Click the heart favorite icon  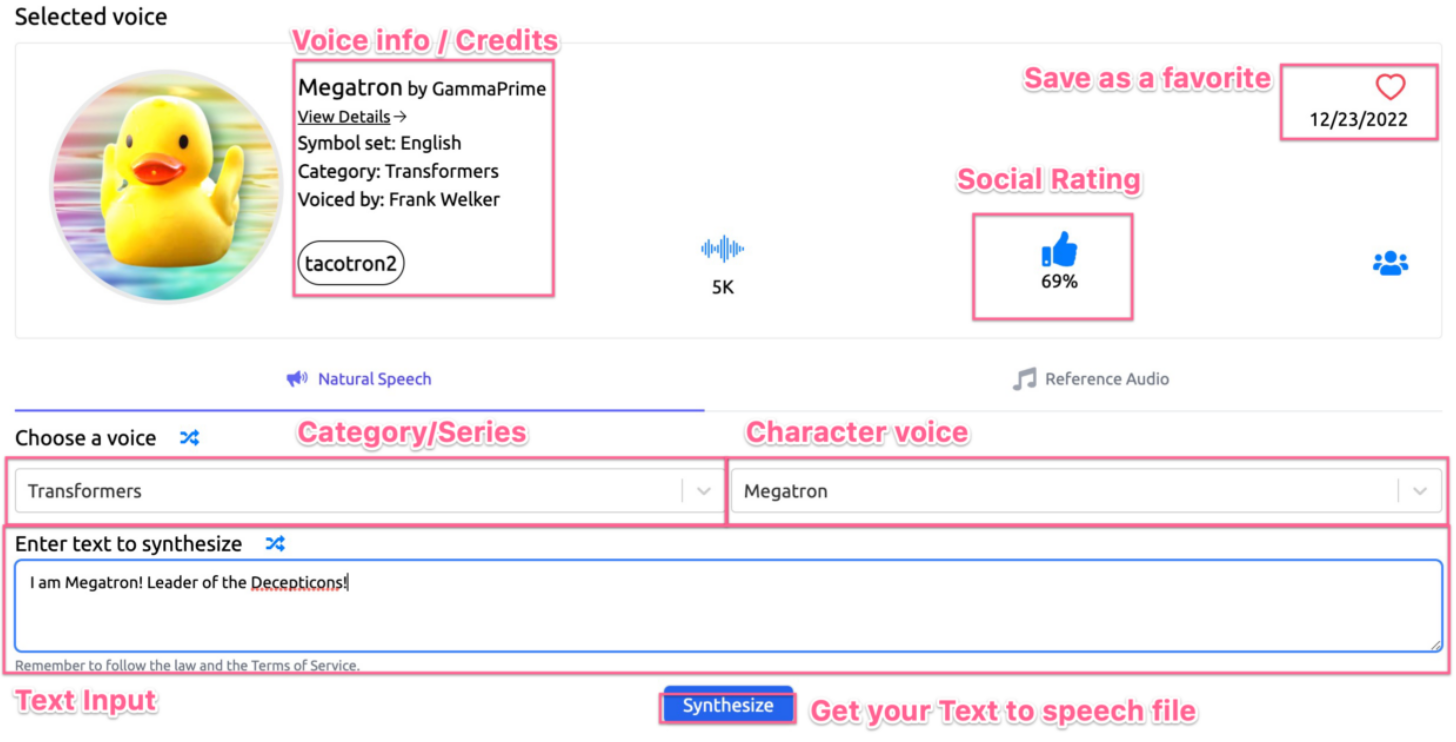(1390, 87)
